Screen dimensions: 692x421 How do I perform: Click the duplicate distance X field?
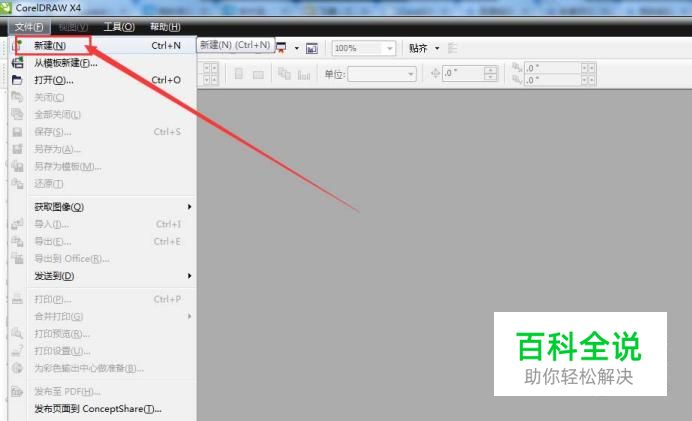[x=553, y=68]
